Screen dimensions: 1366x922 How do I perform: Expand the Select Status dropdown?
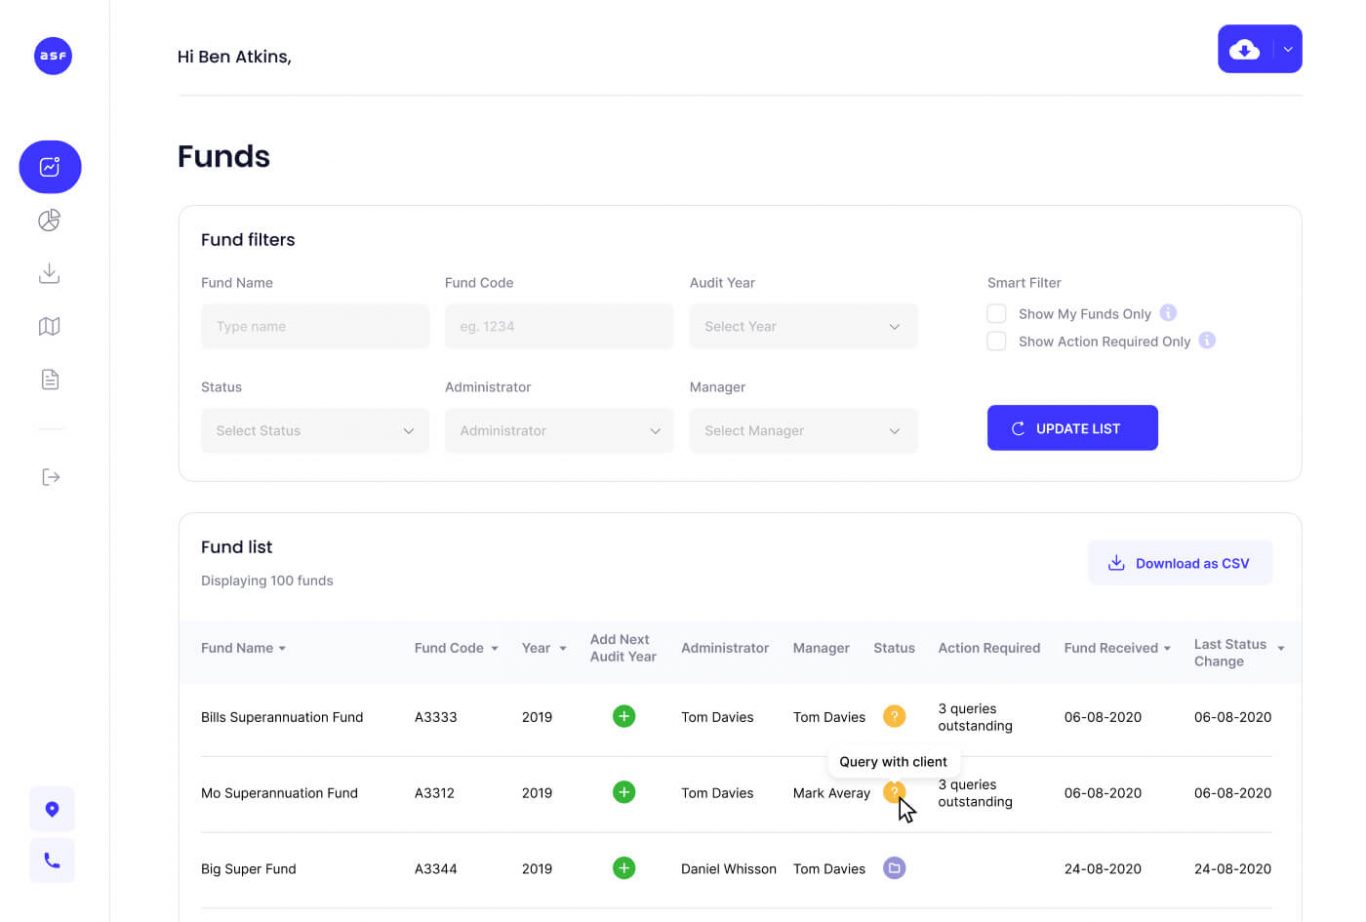[315, 431]
